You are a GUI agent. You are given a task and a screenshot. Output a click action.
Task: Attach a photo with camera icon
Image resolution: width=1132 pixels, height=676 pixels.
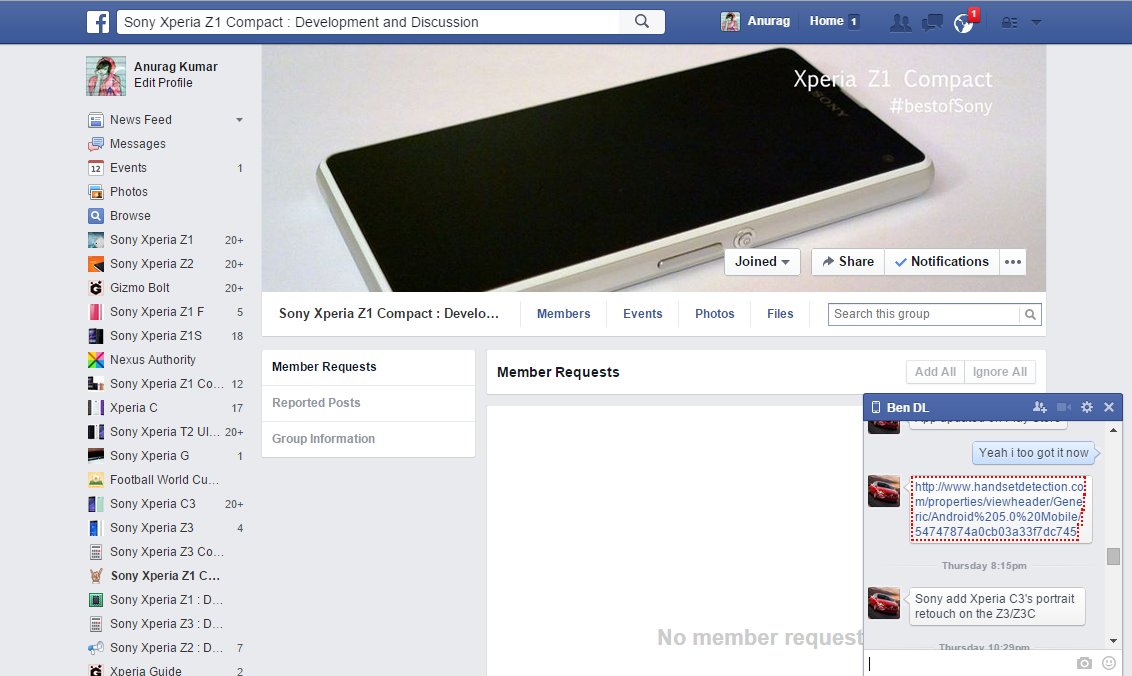coord(1084,663)
